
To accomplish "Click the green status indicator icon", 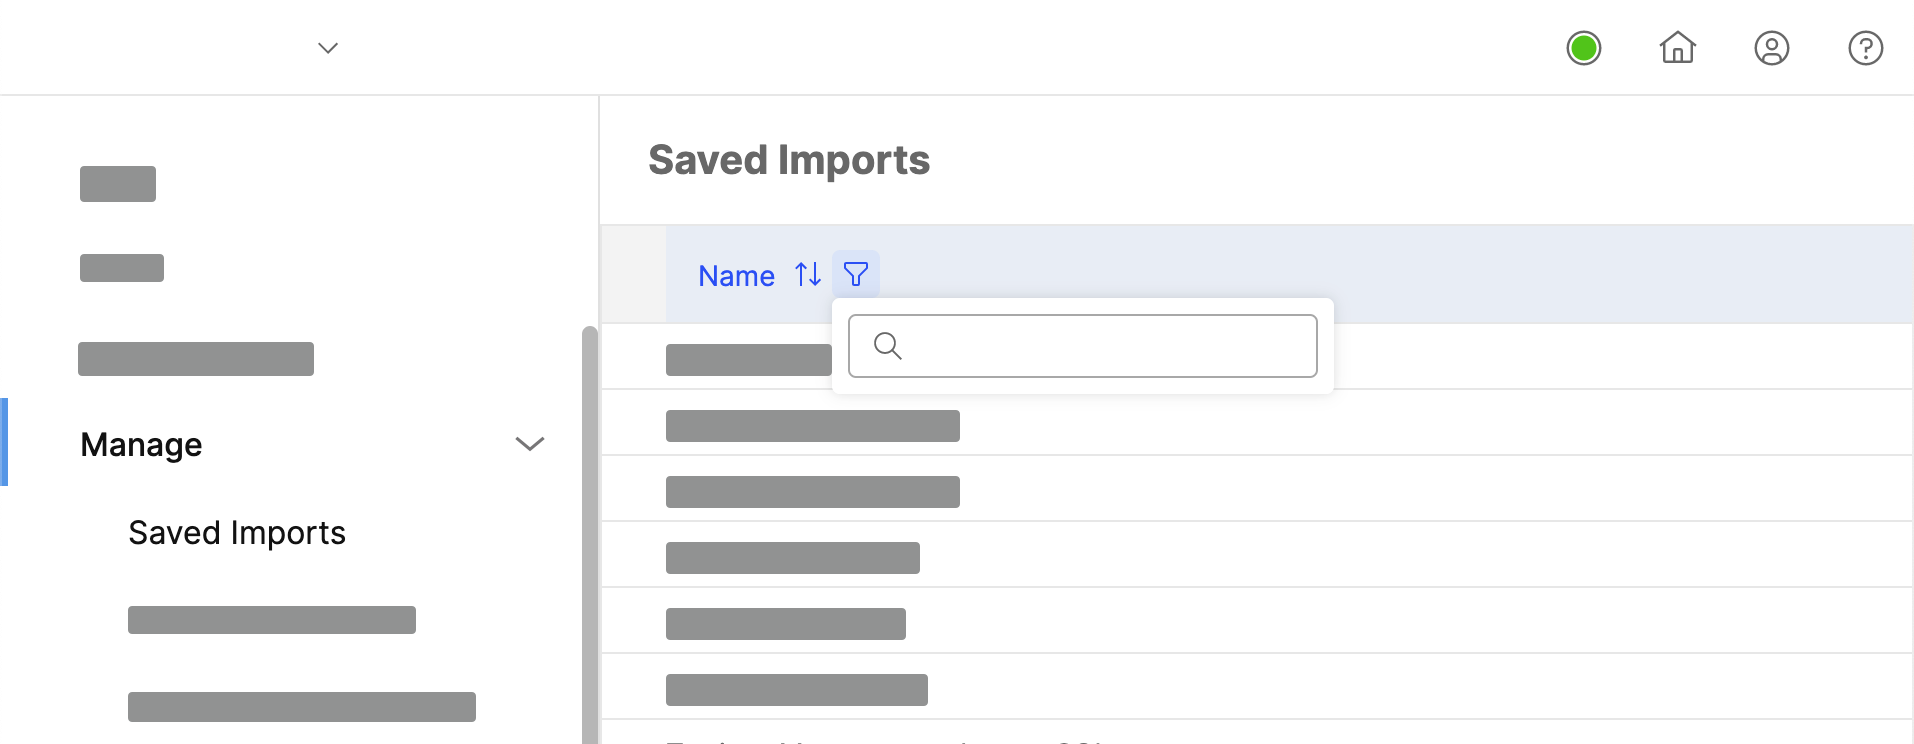I will pos(1583,47).
